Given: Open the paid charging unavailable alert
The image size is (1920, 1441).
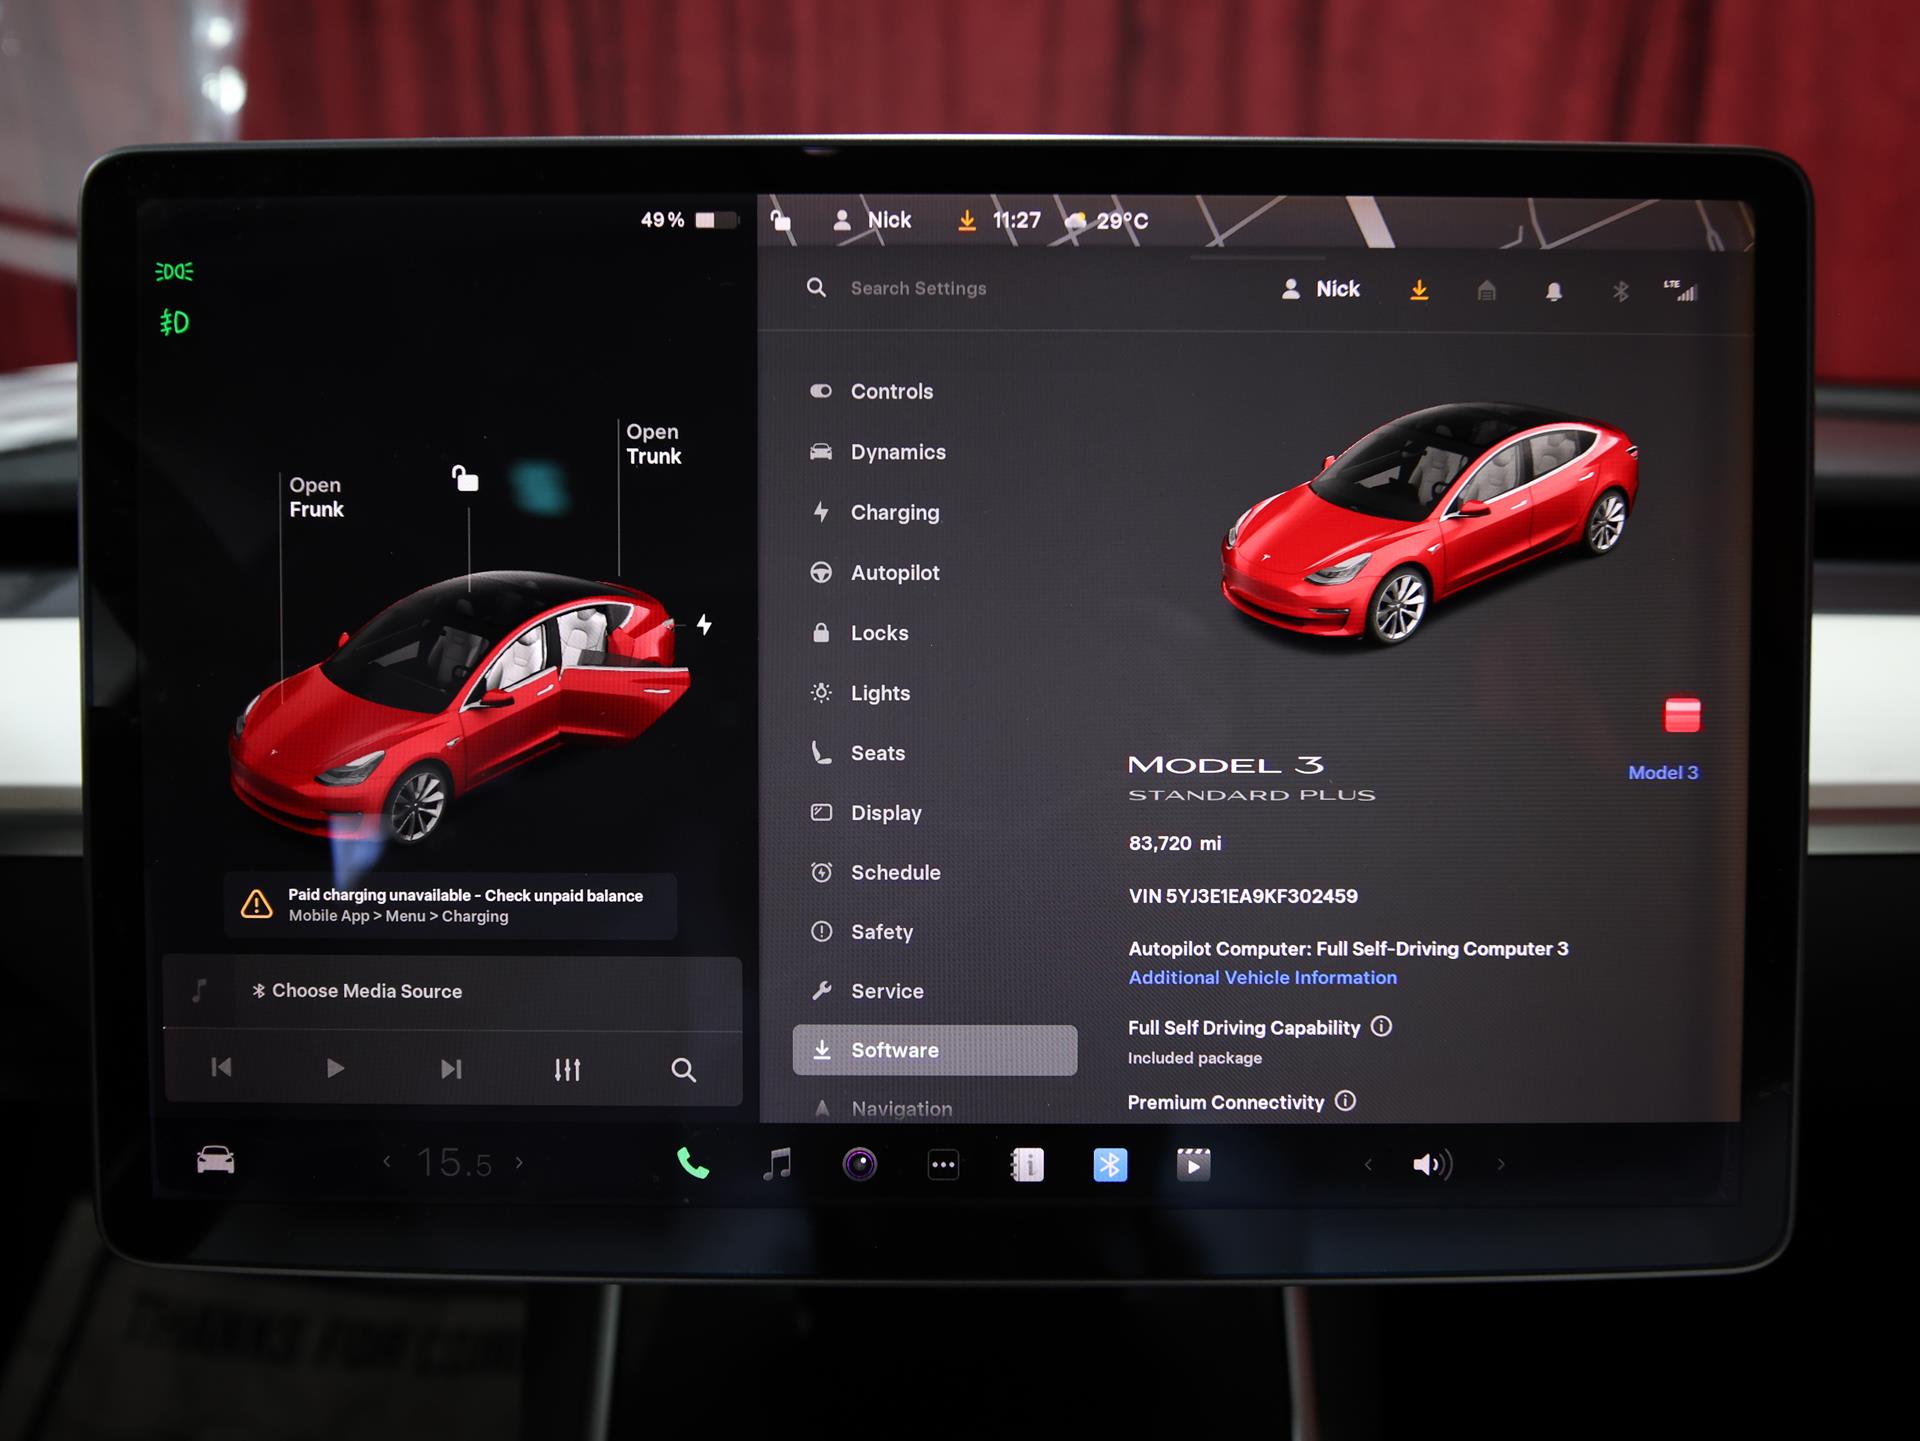Looking at the screenshot, I should (451, 905).
